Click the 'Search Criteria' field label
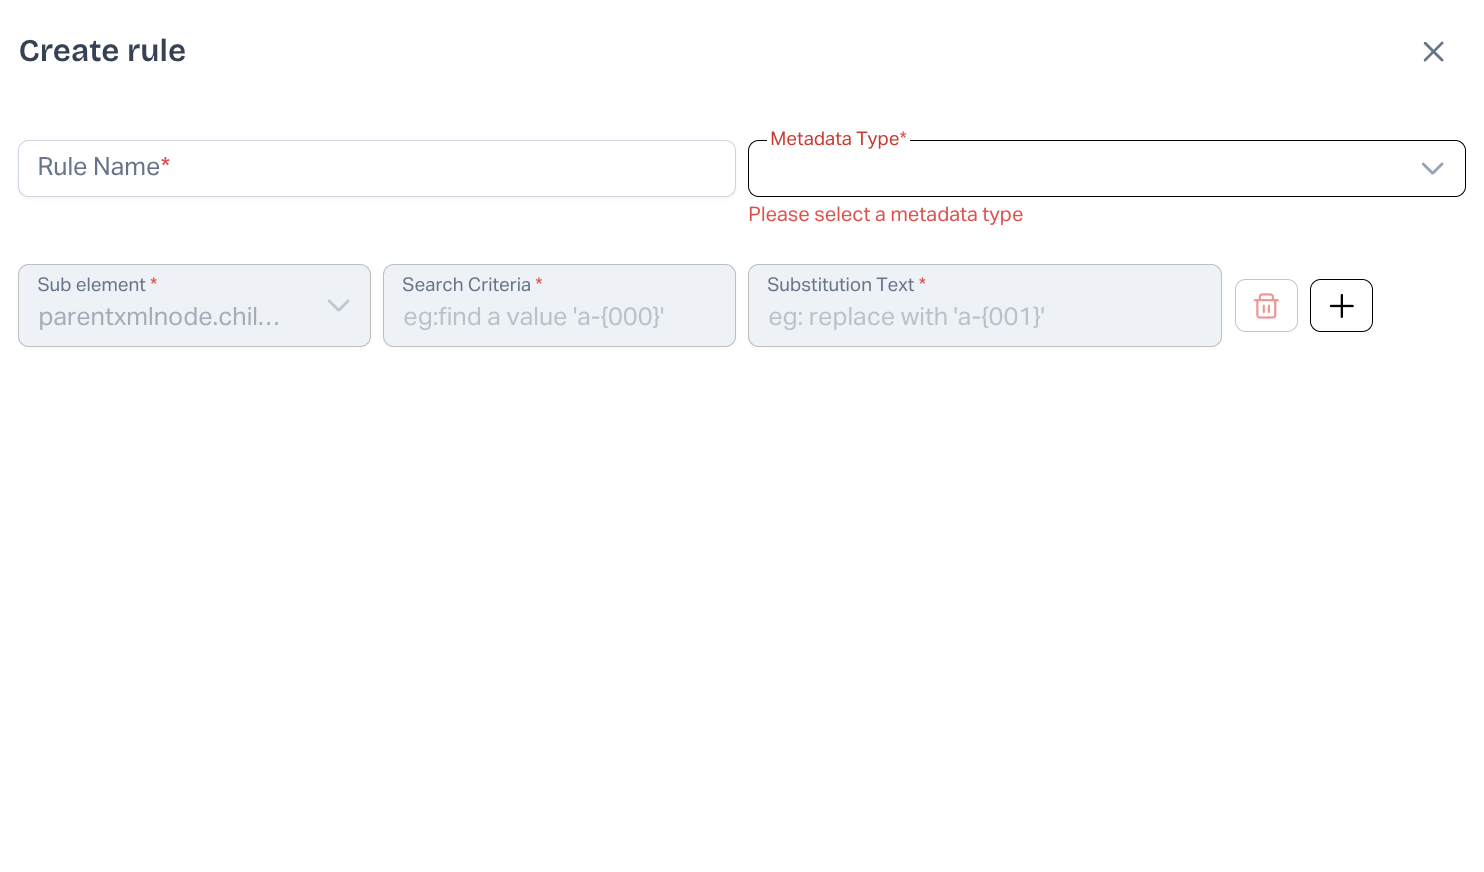The width and height of the screenshot is (1484, 872). coord(466,285)
